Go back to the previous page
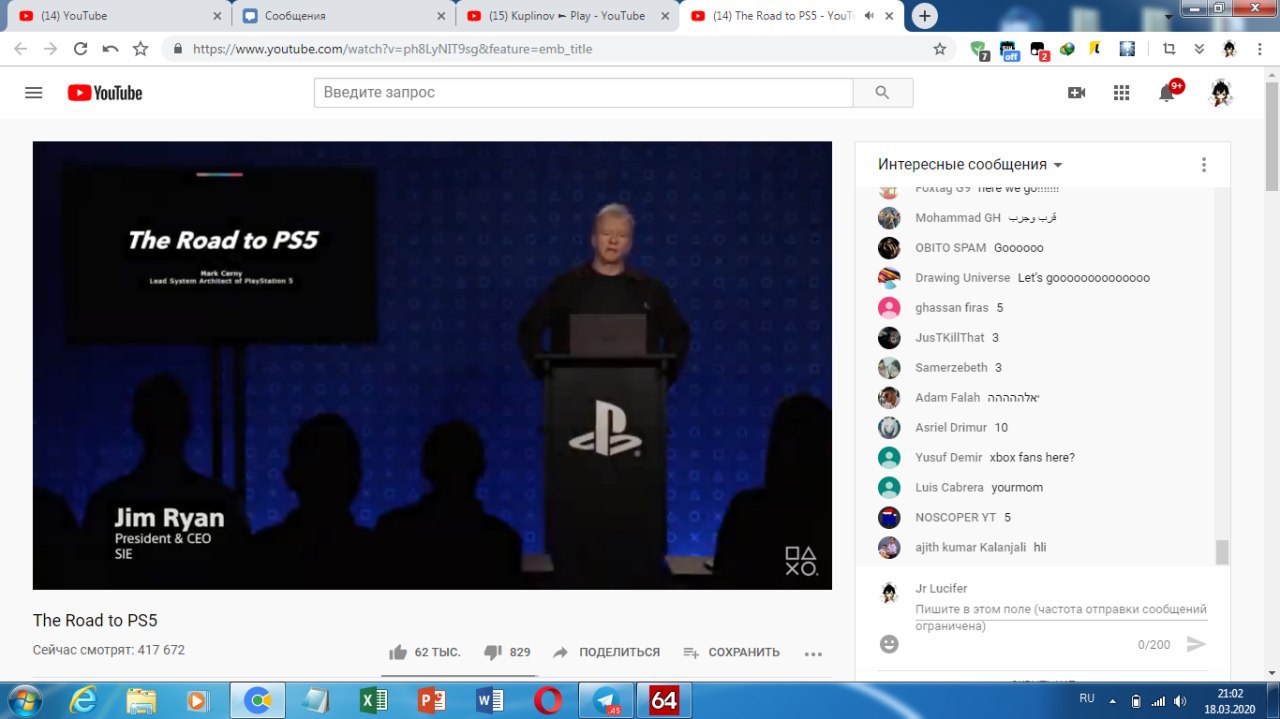 pyautogui.click(x=20, y=48)
